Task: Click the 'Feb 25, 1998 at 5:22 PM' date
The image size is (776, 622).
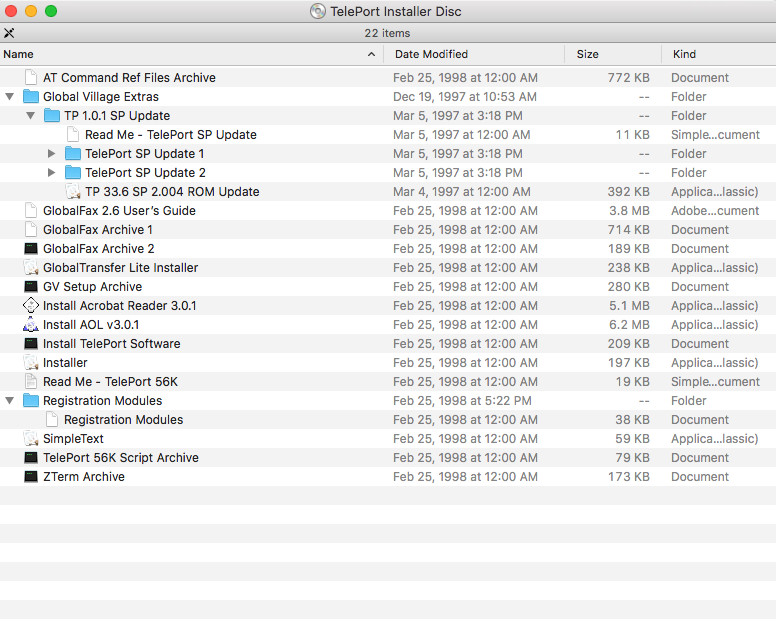Action: (x=462, y=400)
